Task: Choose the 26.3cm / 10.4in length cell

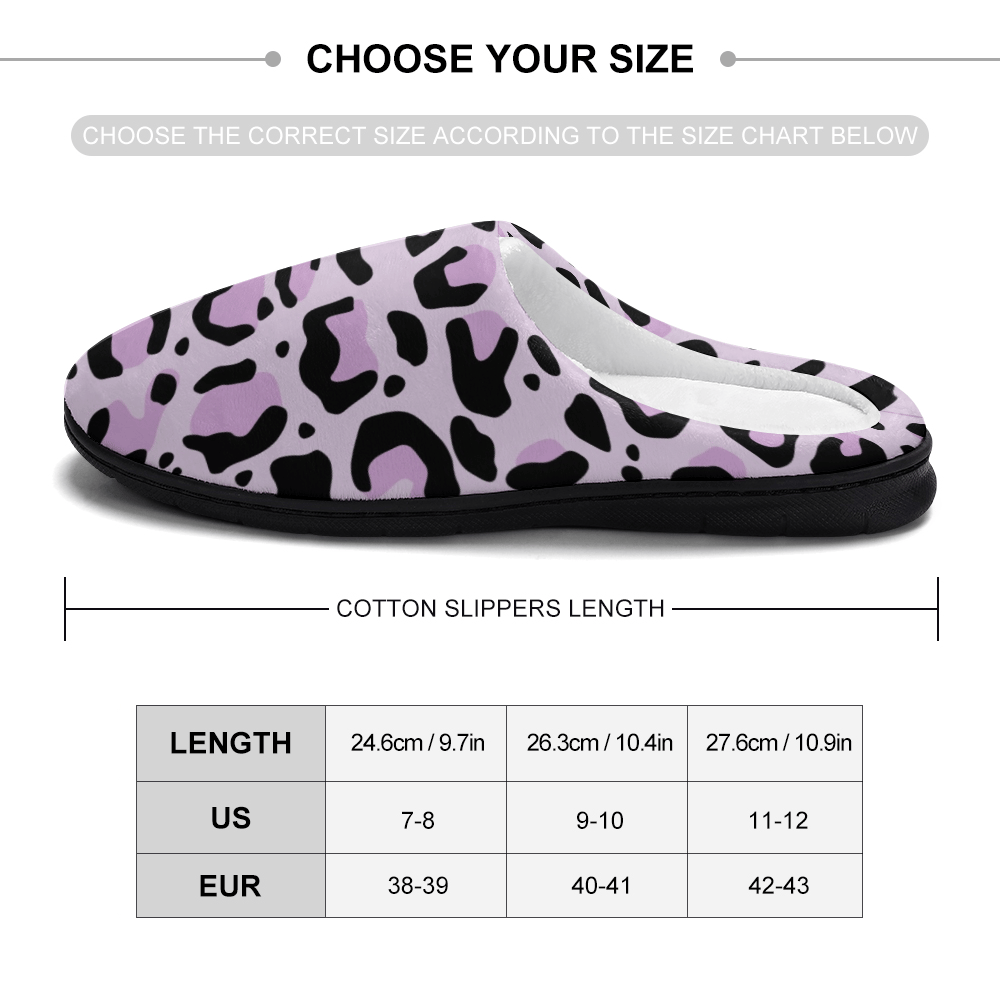Action: (x=599, y=743)
